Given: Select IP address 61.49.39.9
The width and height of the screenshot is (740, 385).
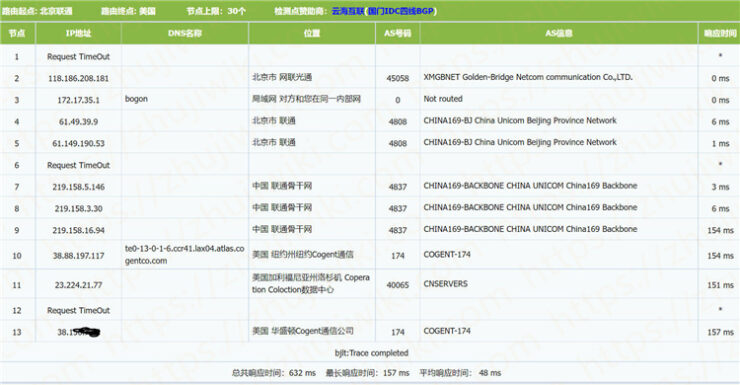Looking at the screenshot, I should [78, 122].
